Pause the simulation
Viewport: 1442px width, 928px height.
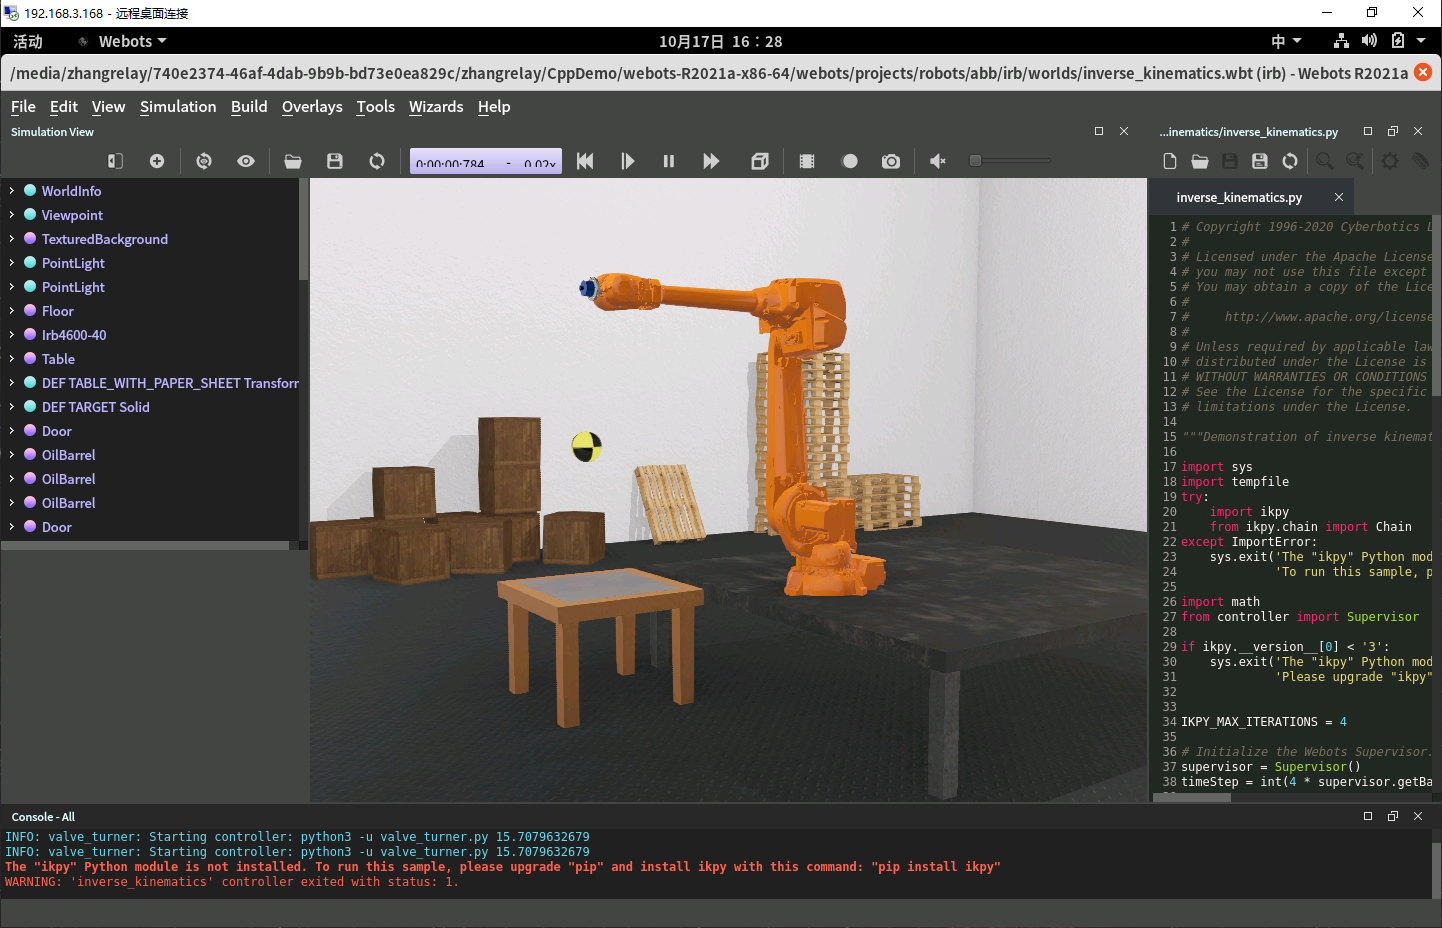(x=669, y=161)
